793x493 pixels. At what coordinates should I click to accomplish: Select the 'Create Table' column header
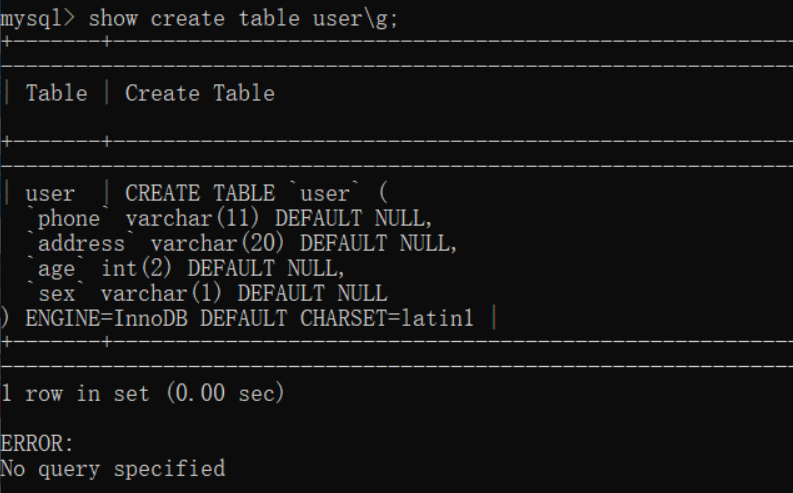[199, 93]
